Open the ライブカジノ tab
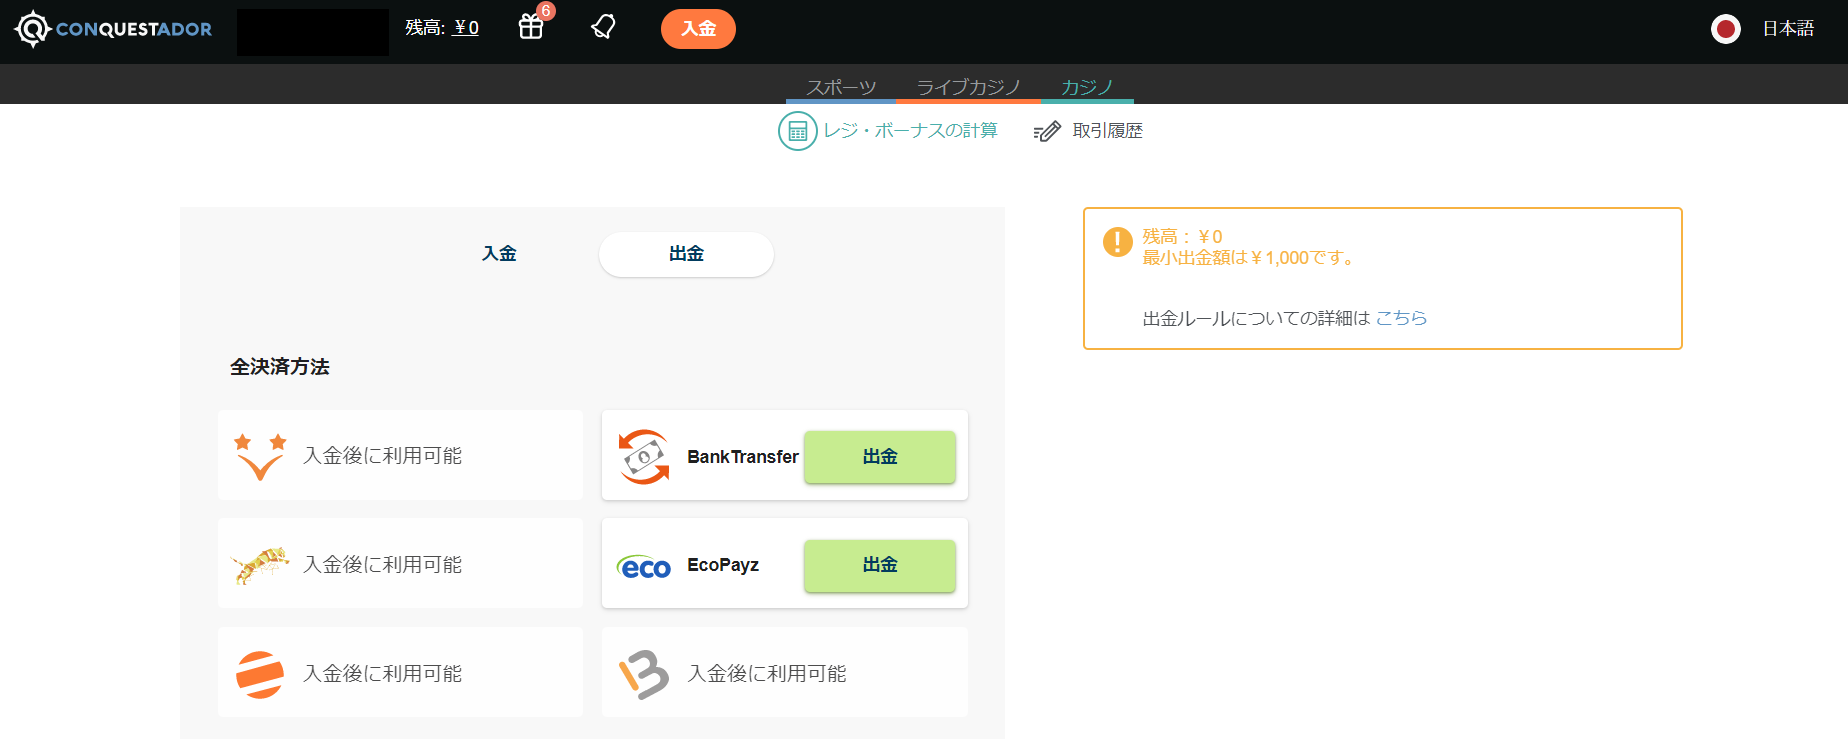Viewport: 1848px width, 739px height. pos(968,87)
